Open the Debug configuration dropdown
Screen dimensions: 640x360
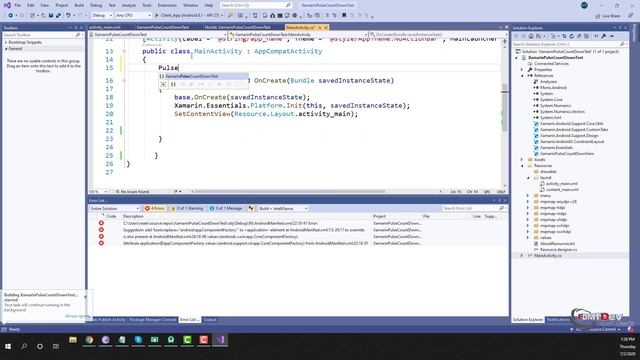(x=102, y=16)
